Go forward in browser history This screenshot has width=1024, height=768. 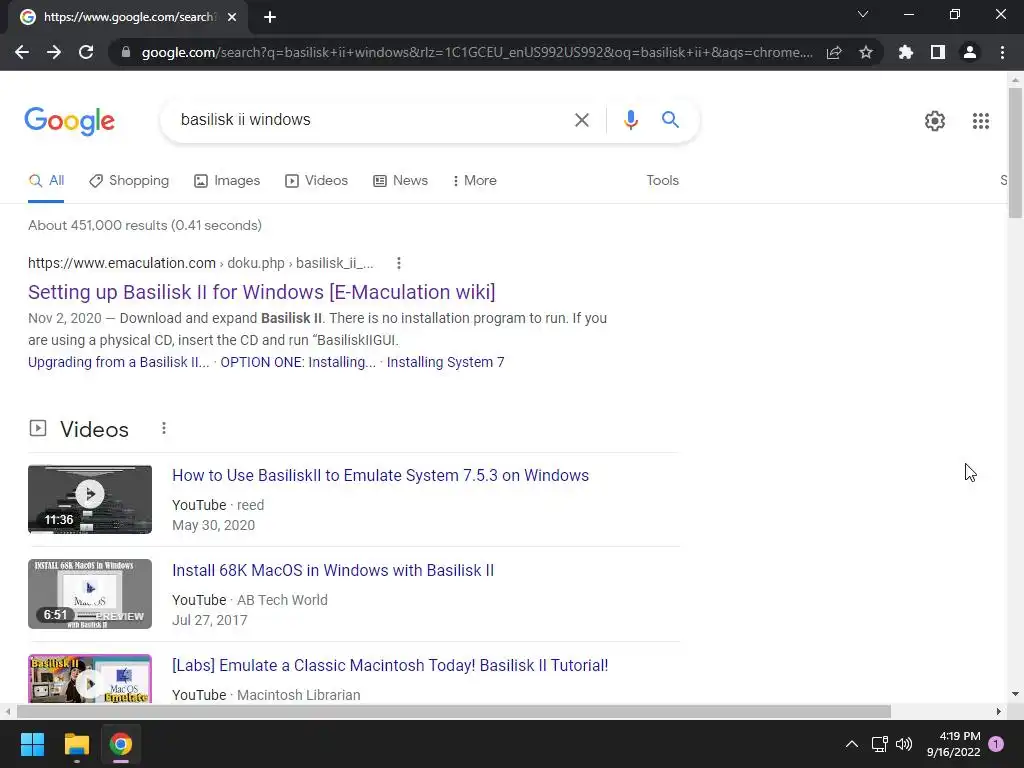54,52
